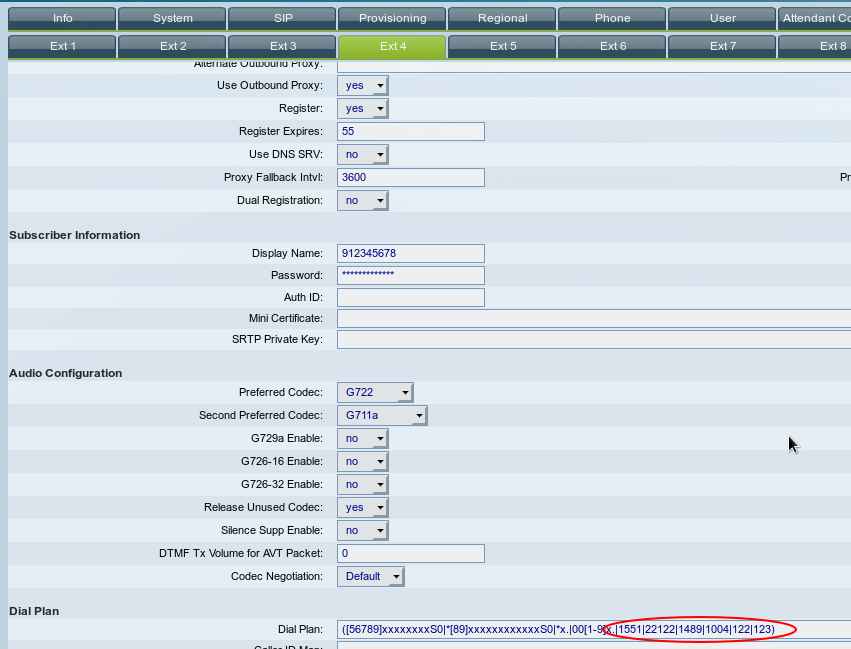Open the Use Outbound Proxy dropdown
The width and height of the screenshot is (851, 649).
[x=363, y=86]
